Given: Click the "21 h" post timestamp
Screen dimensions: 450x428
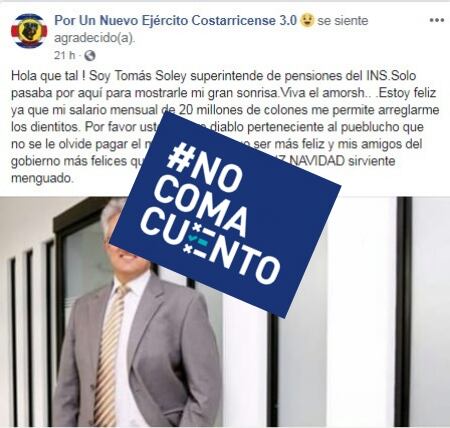Looking at the screenshot, I should coord(65,55).
